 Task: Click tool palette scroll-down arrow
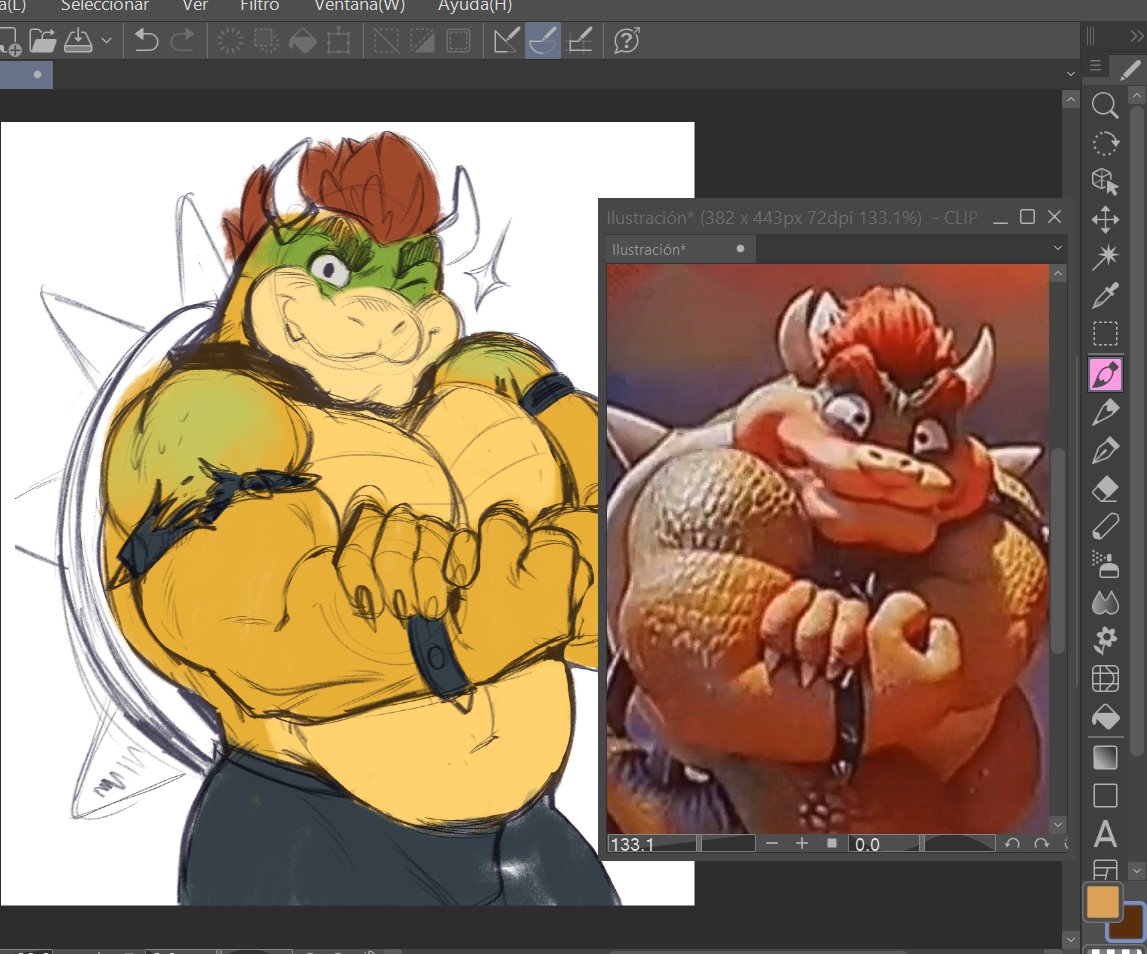click(x=1136, y=871)
